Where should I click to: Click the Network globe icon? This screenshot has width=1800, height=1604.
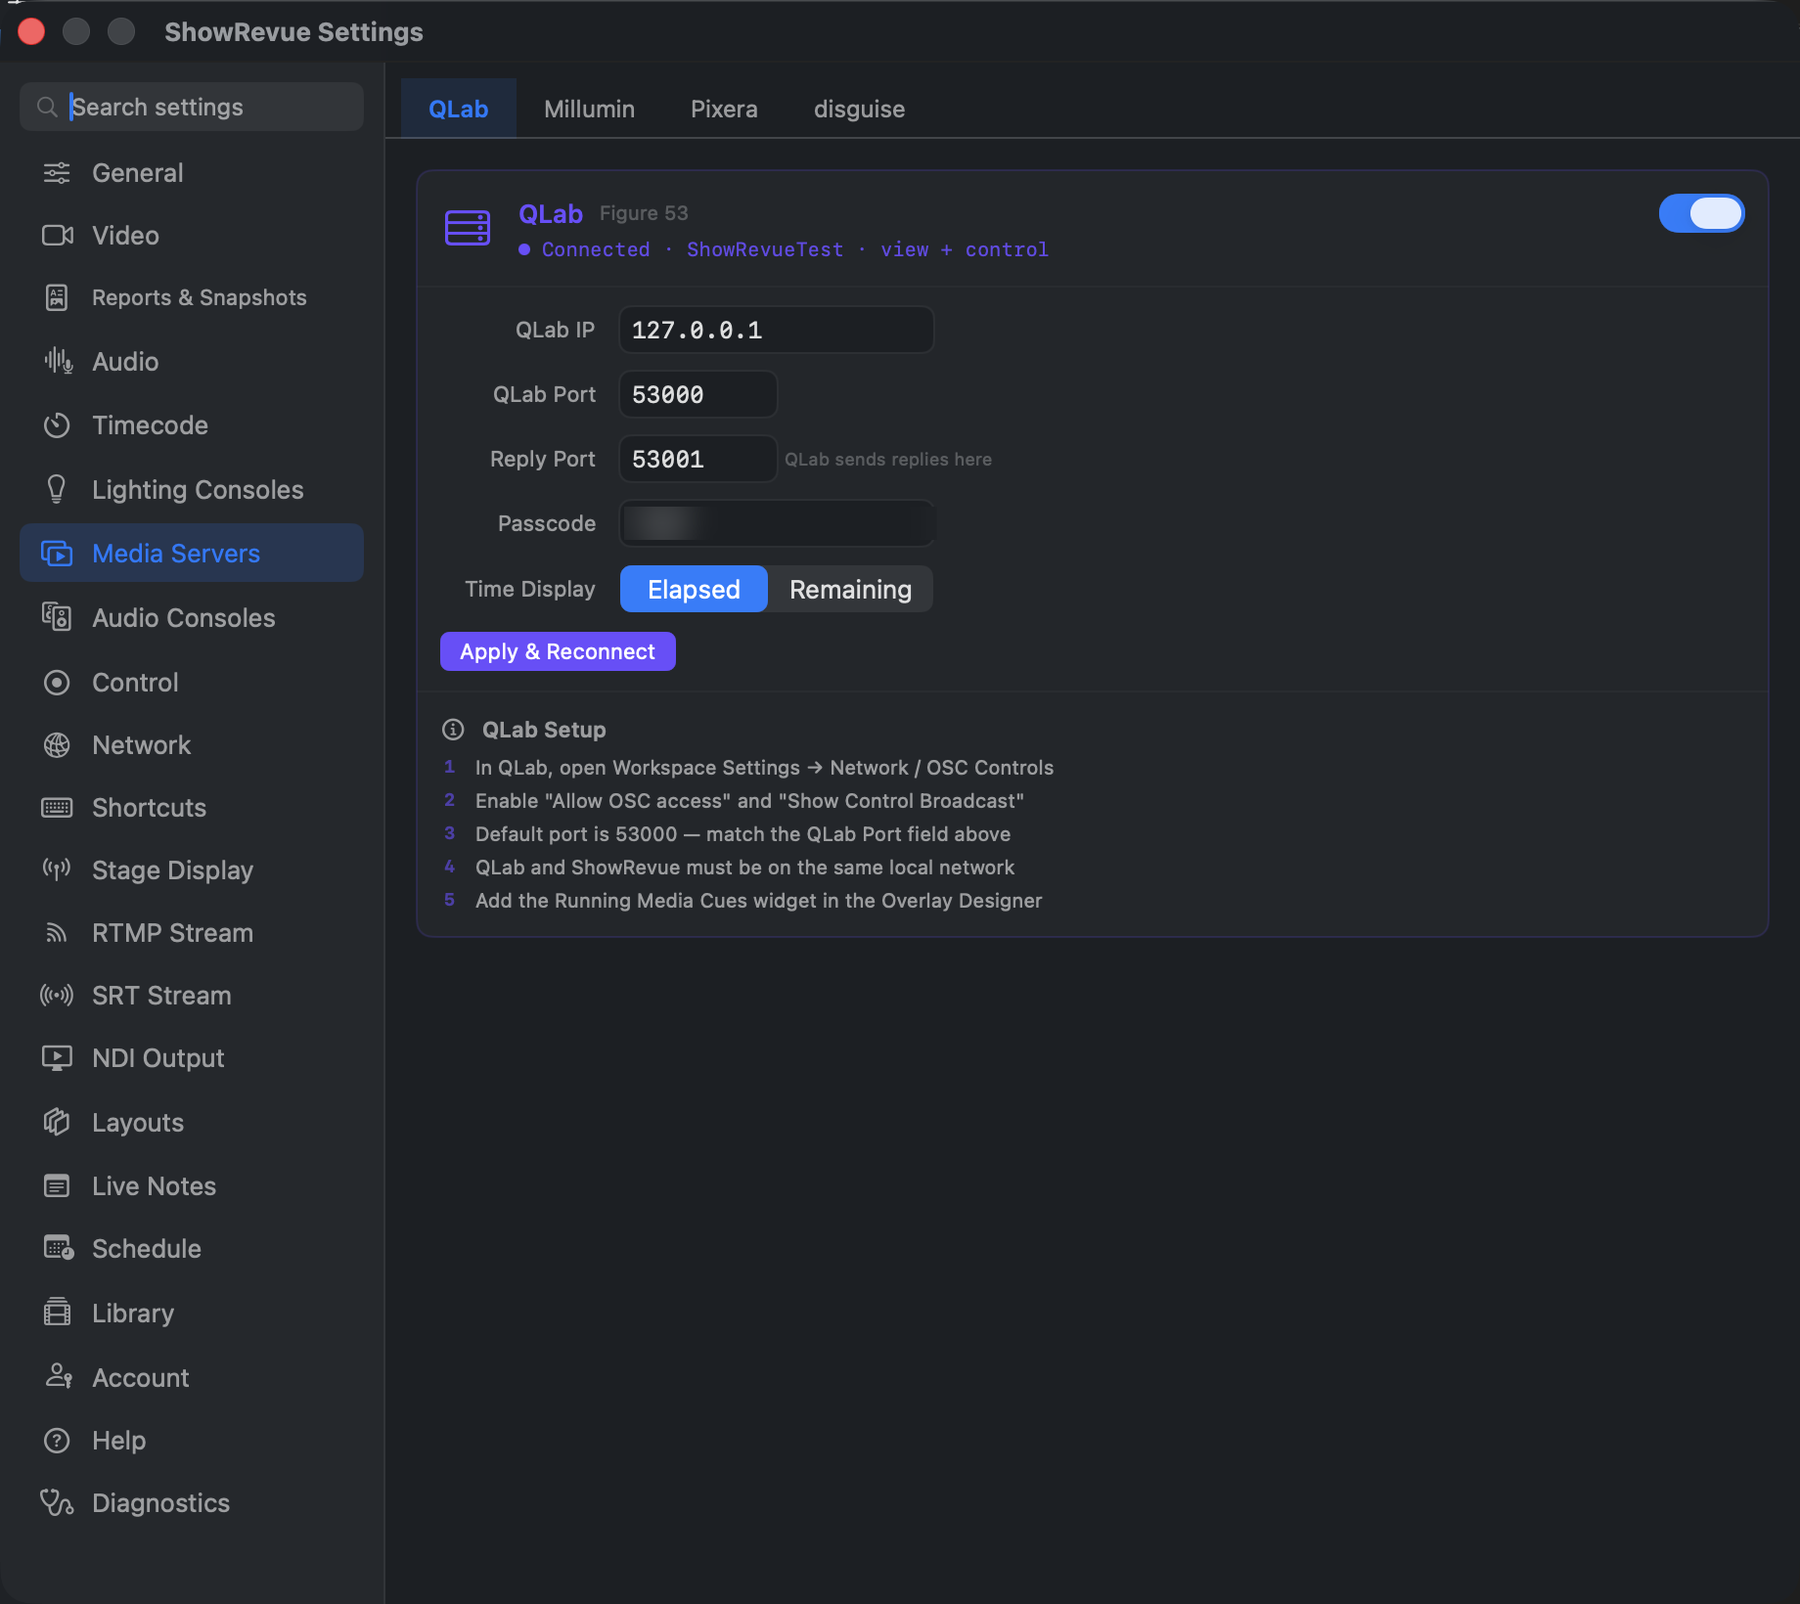(x=57, y=745)
